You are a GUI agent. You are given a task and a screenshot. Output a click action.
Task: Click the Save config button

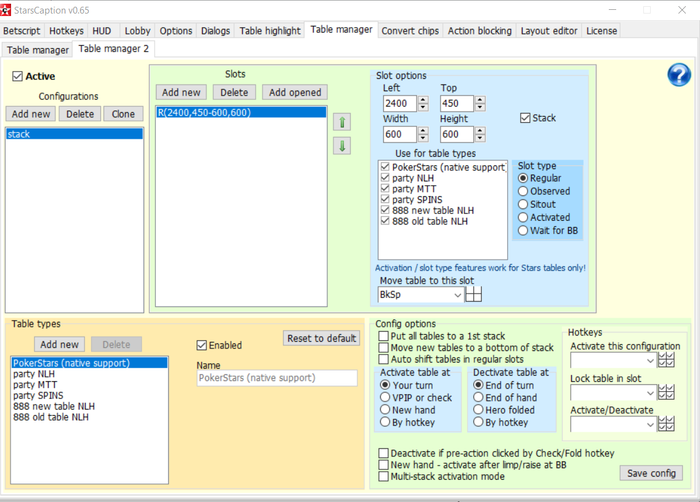[x=650, y=473]
